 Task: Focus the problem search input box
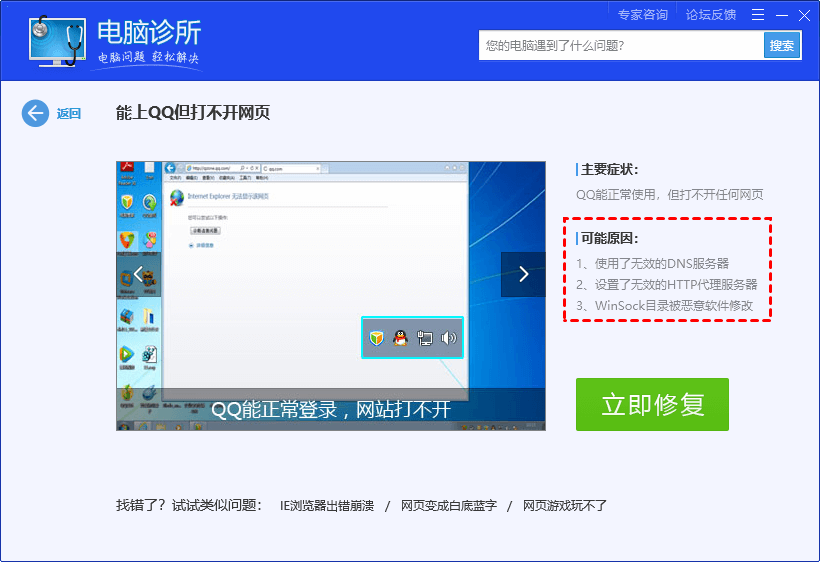click(x=620, y=46)
